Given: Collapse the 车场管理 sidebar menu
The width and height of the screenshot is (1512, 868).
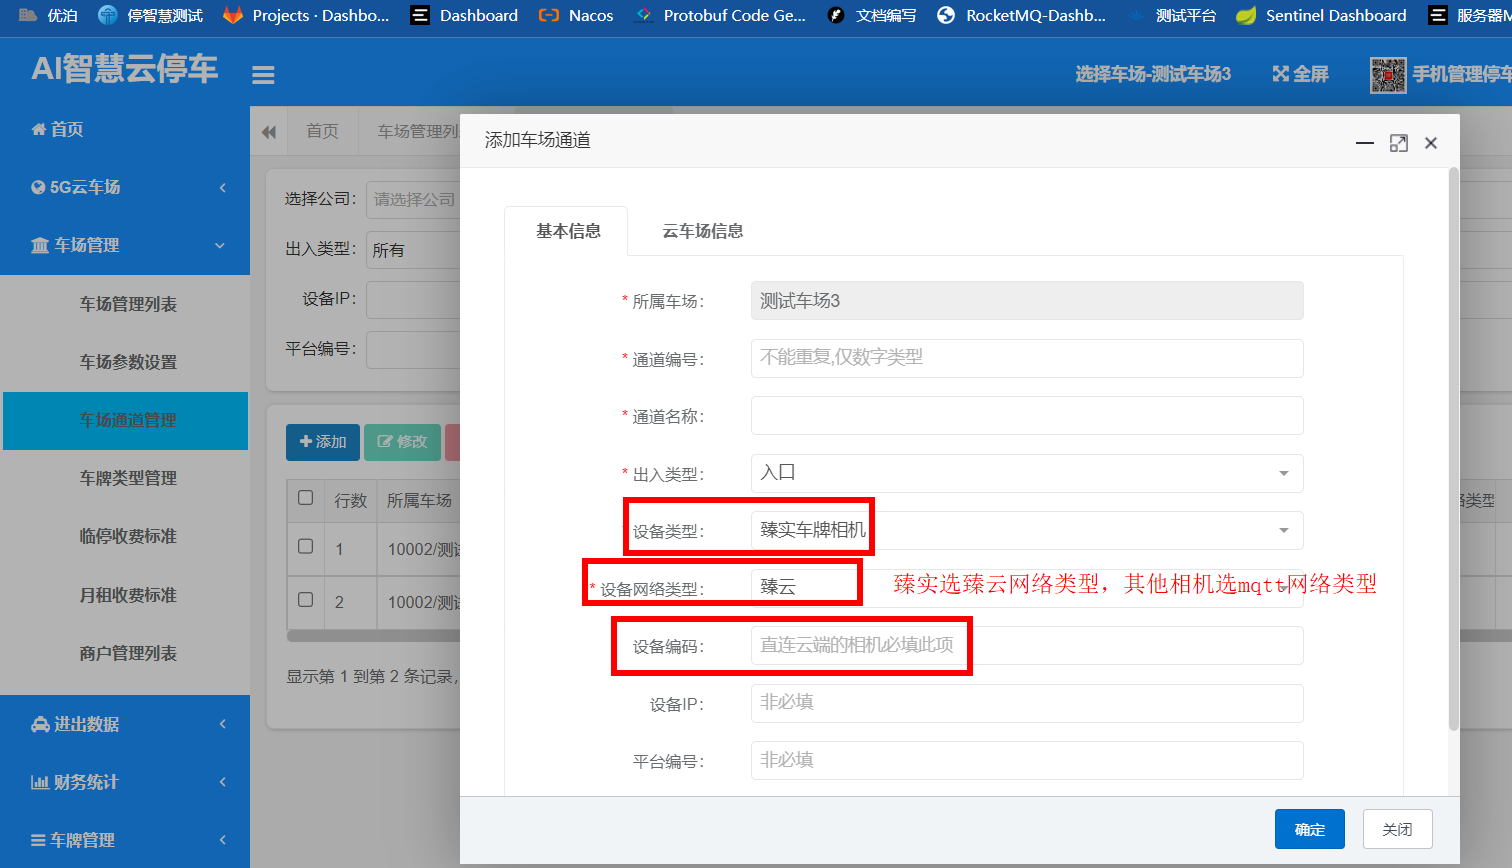Looking at the screenshot, I should tap(124, 245).
